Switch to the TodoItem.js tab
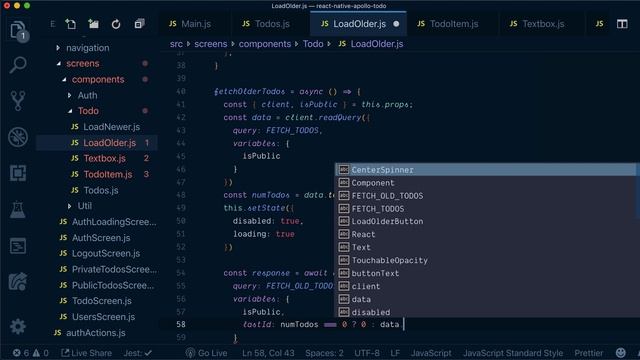This screenshot has height=360, width=640. pos(448,24)
